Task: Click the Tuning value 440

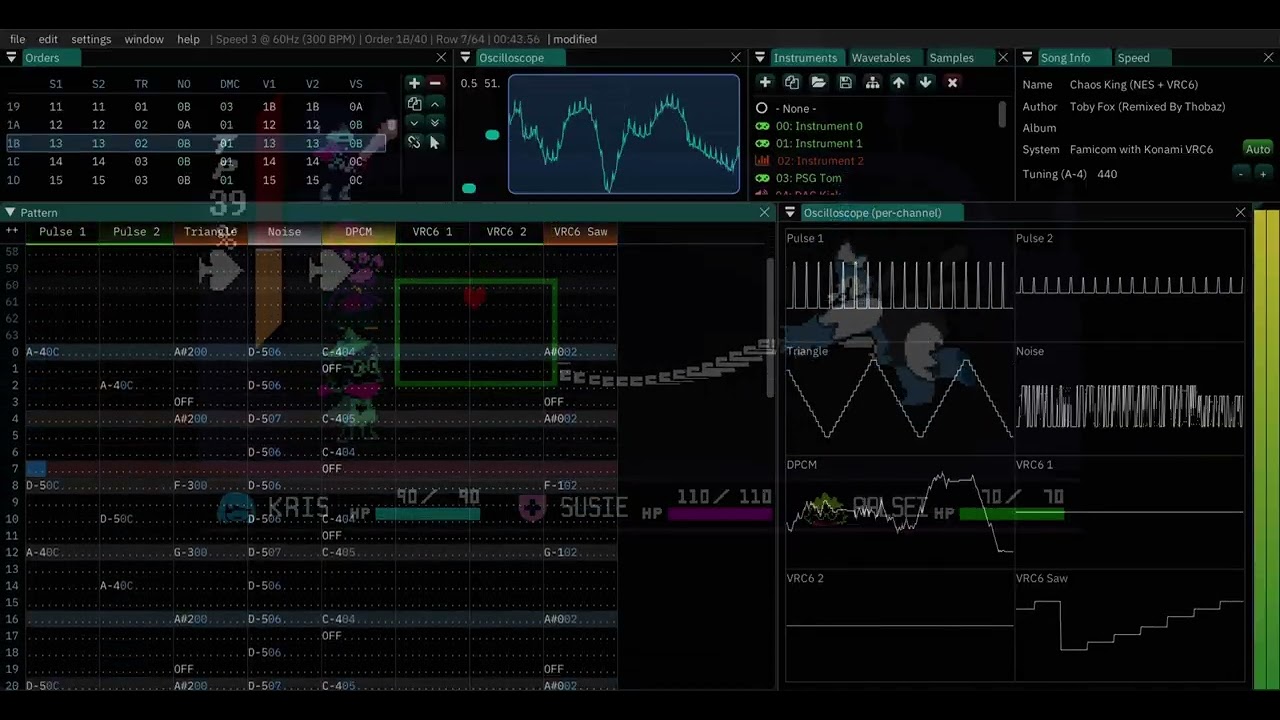Action: point(1107,174)
